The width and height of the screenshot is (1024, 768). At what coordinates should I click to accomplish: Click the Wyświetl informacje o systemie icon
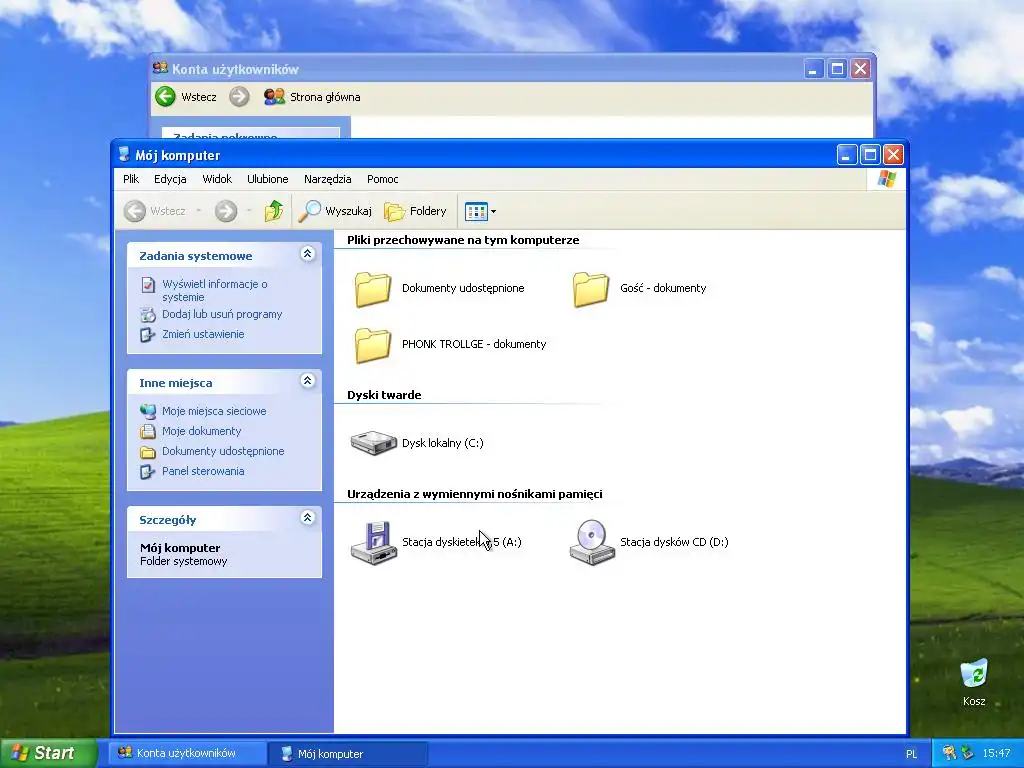[148, 285]
